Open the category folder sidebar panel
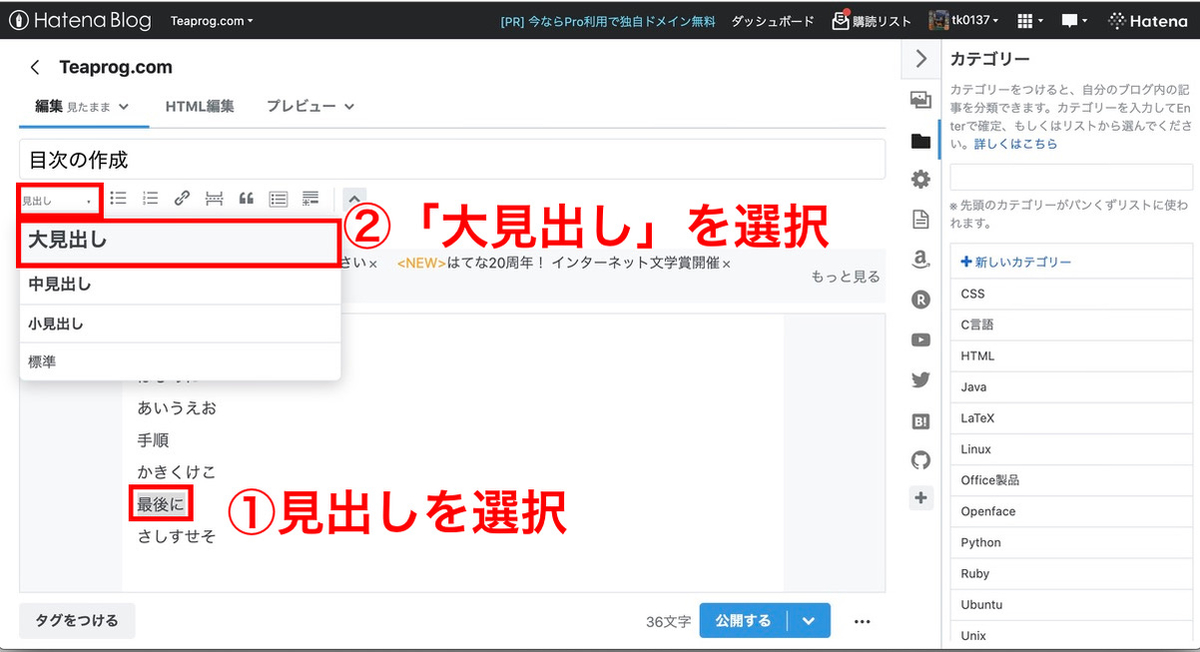The image size is (1200, 652). click(x=921, y=141)
